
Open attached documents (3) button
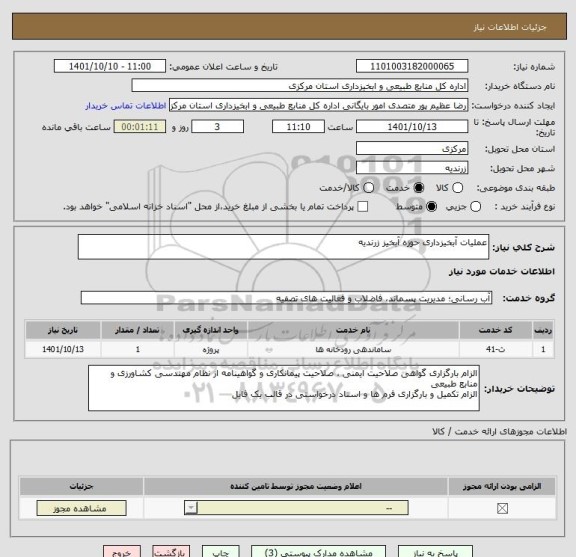tap(318, 552)
